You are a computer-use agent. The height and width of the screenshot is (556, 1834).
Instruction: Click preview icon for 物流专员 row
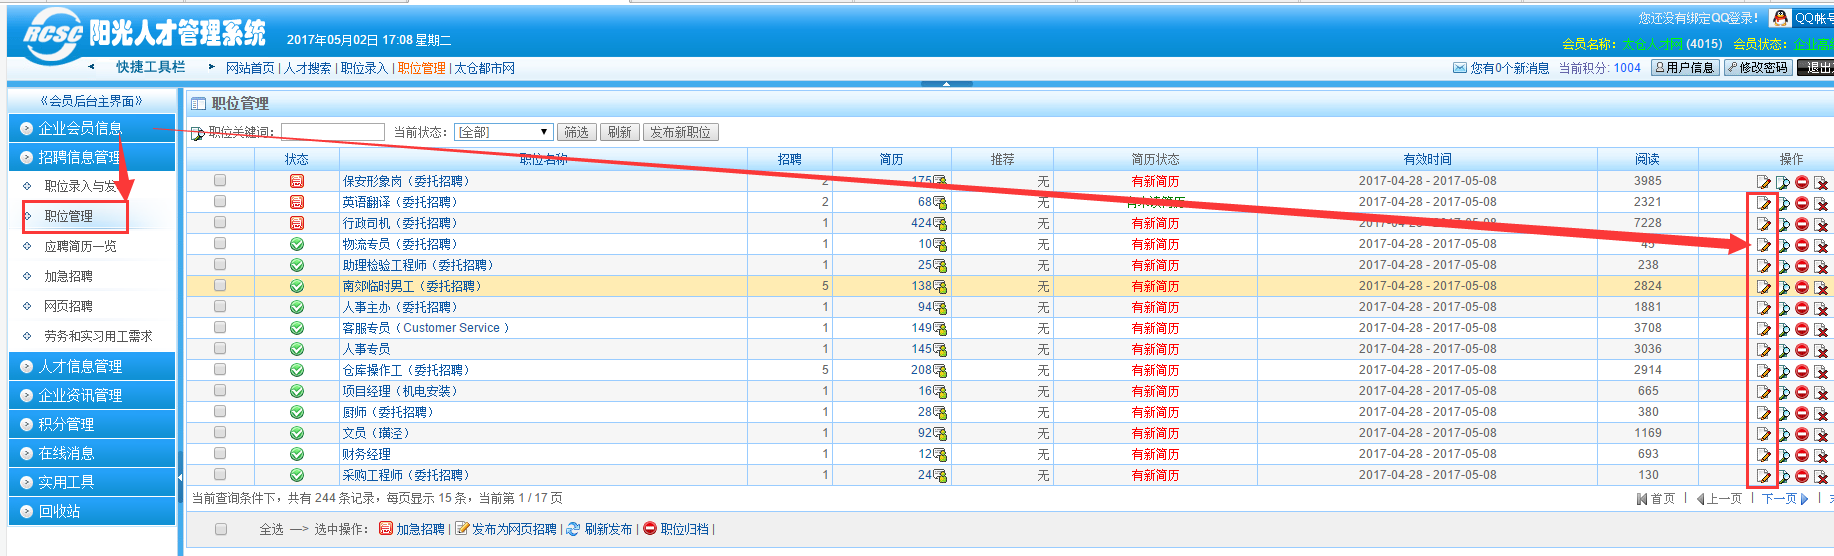[1783, 245]
